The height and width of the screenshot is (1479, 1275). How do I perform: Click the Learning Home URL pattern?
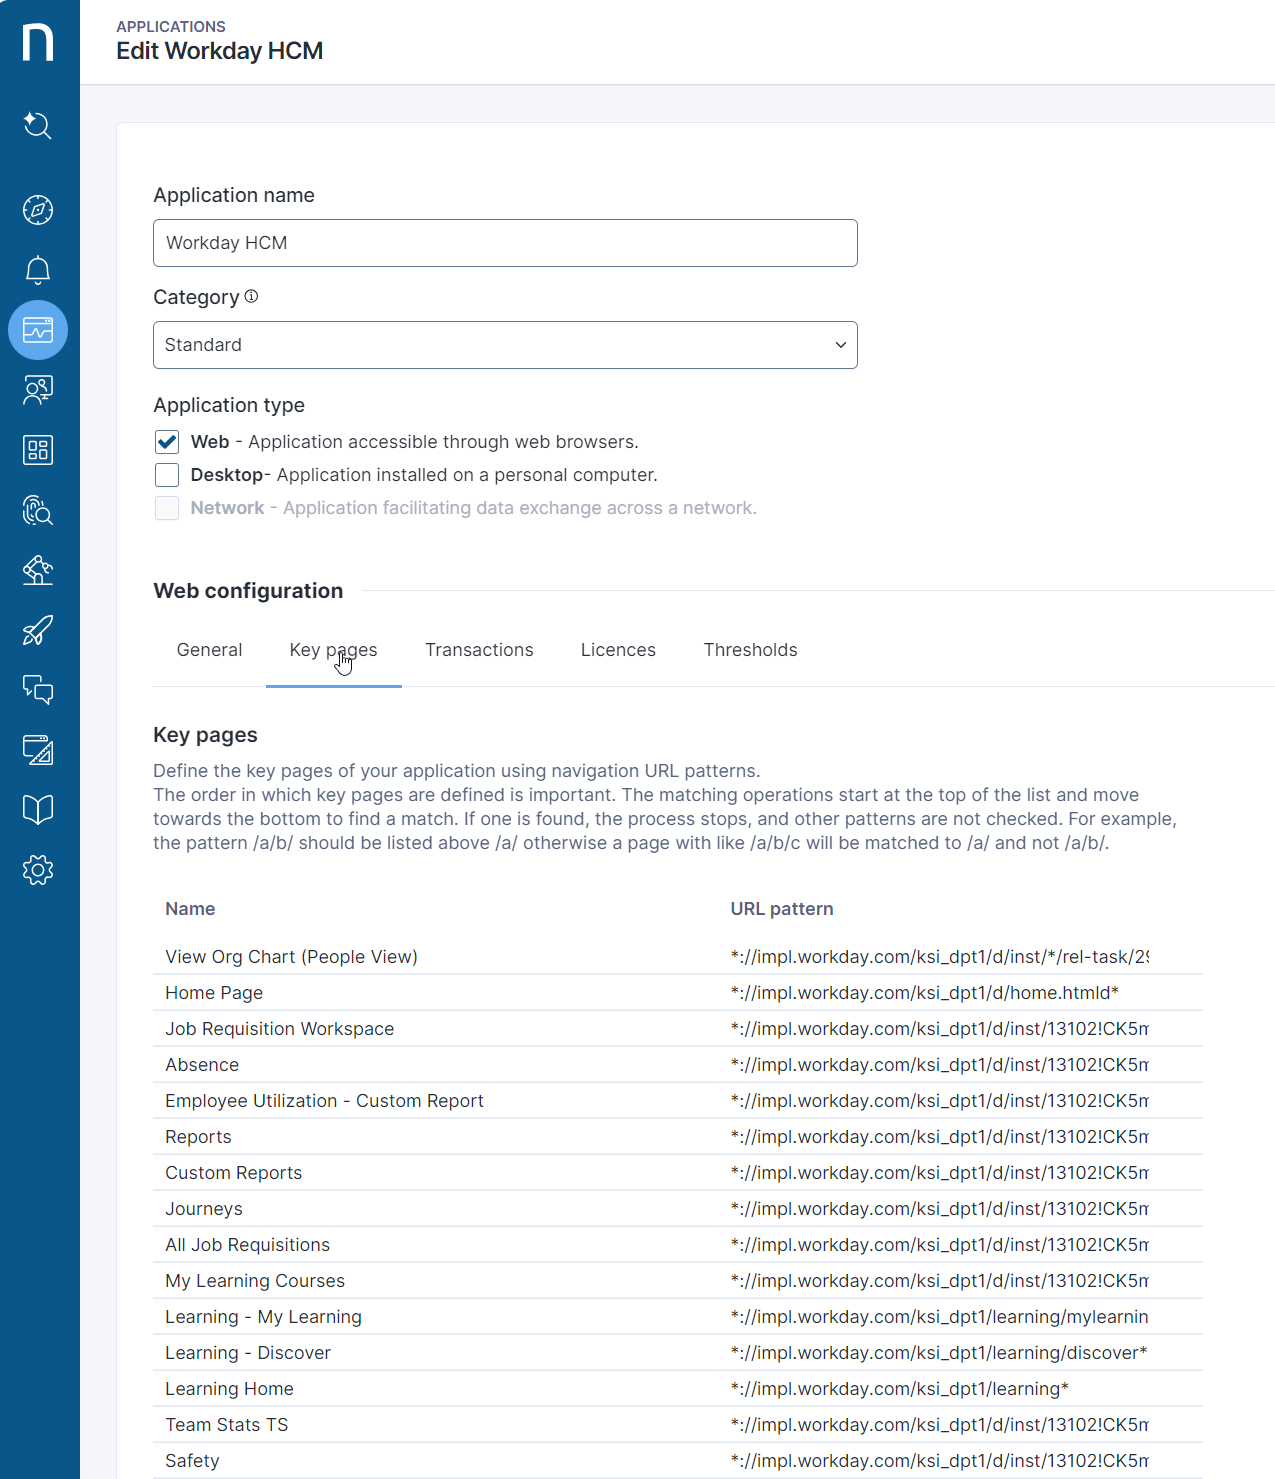coord(899,1389)
